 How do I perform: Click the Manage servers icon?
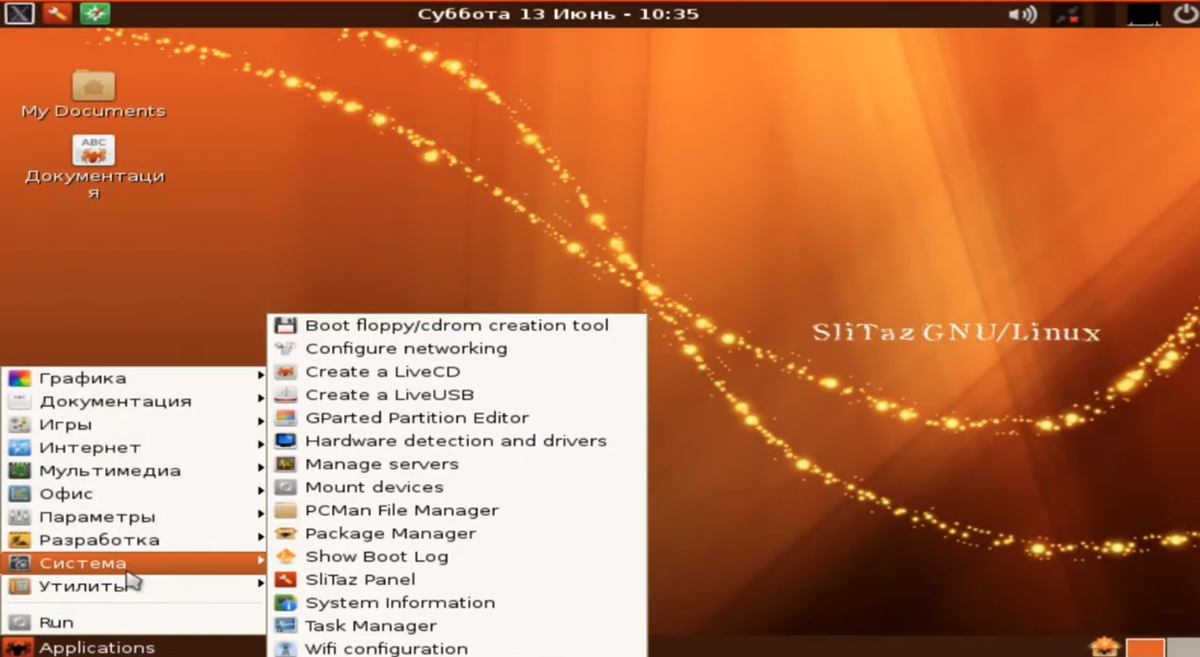286,464
